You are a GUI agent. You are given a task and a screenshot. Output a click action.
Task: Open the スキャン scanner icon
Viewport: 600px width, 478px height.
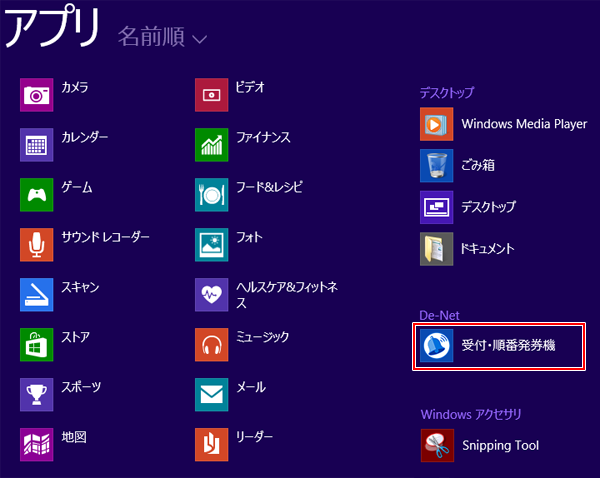click(x=36, y=295)
